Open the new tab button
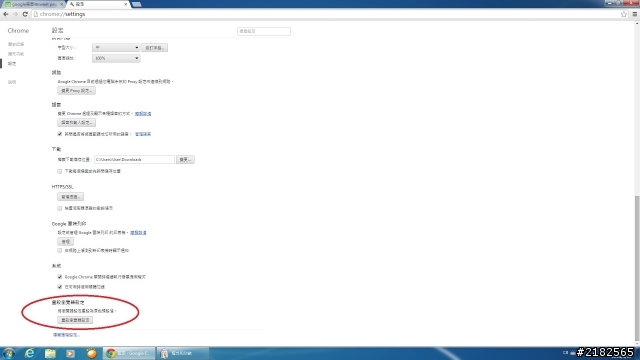The image size is (640, 360). coord(136,4)
